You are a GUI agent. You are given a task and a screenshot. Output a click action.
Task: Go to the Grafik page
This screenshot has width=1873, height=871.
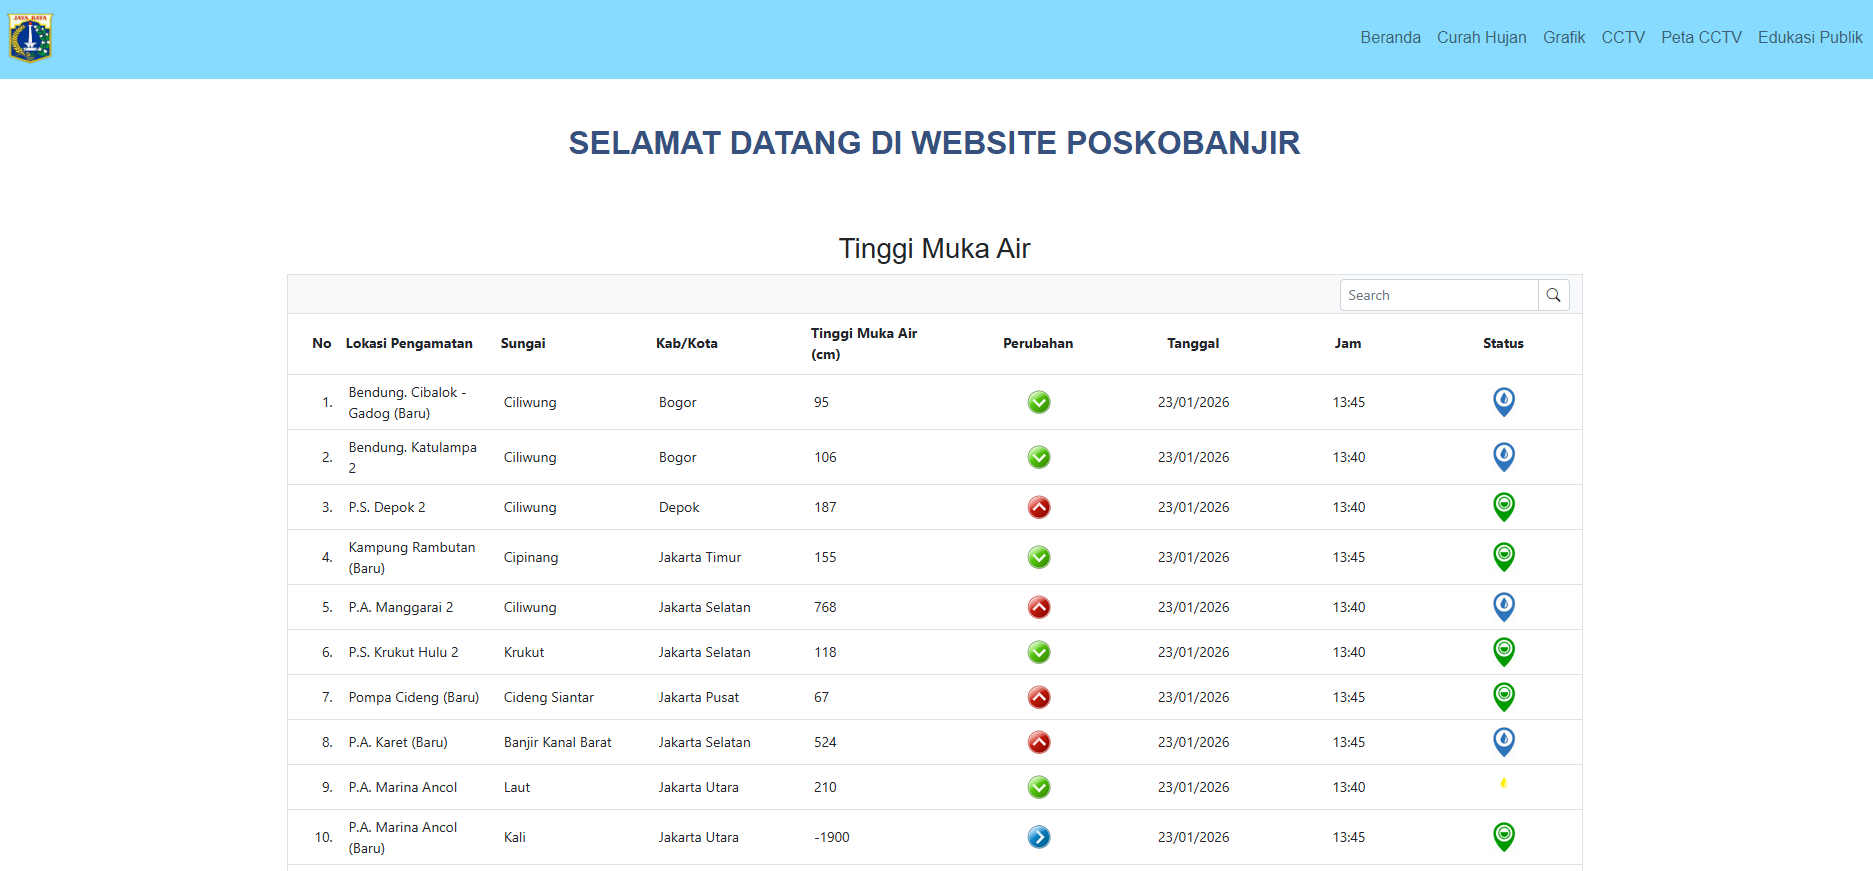point(1564,38)
